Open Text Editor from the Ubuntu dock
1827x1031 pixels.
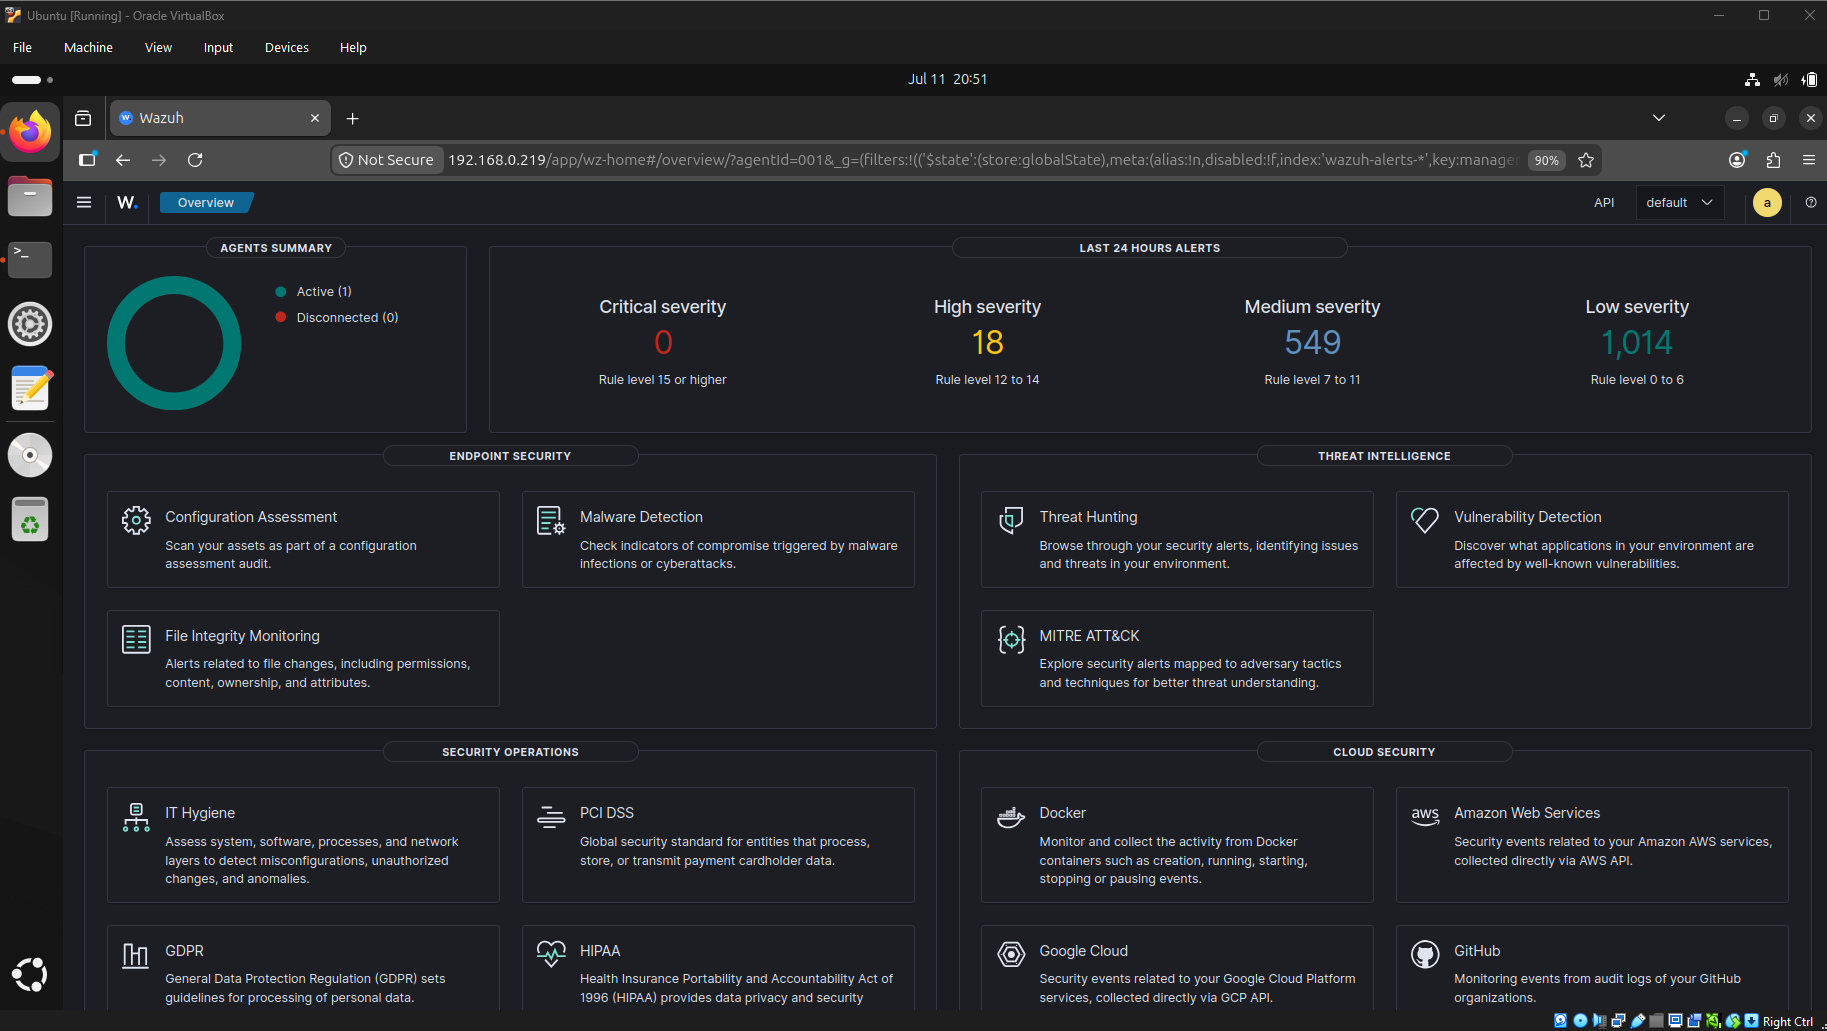[30, 388]
